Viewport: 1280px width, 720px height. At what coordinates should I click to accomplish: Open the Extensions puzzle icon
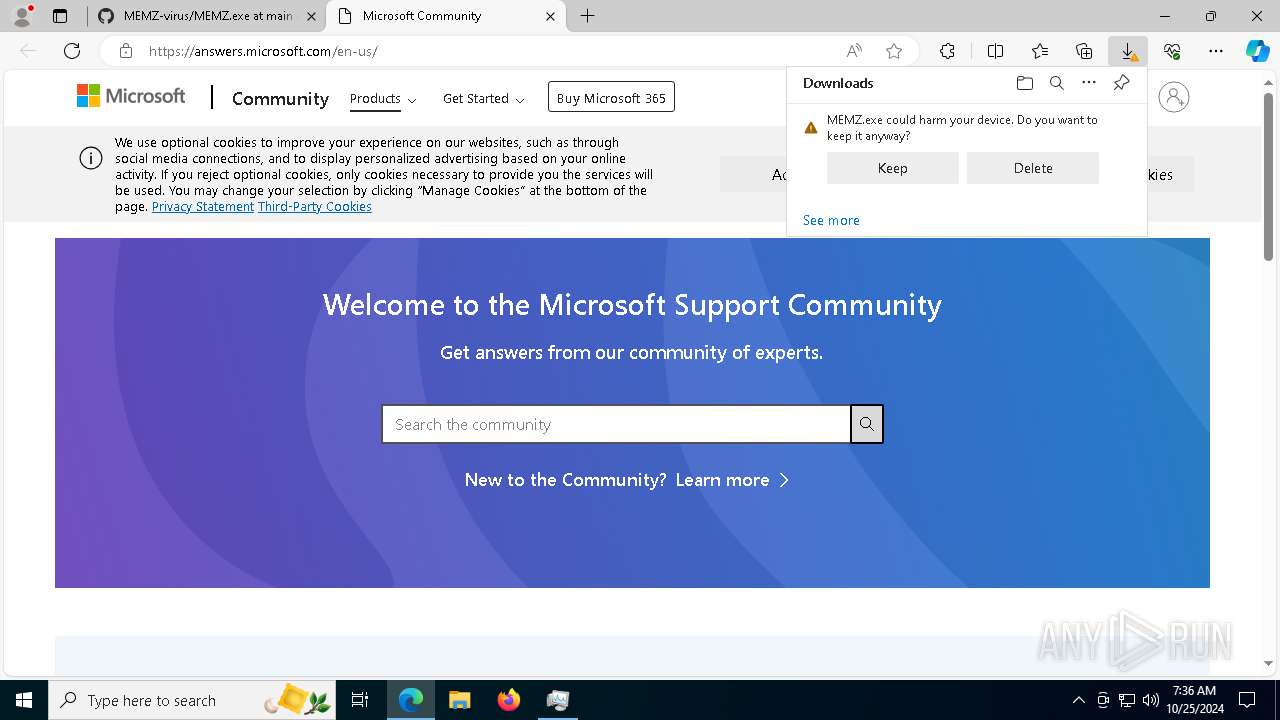[x=947, y=51]
